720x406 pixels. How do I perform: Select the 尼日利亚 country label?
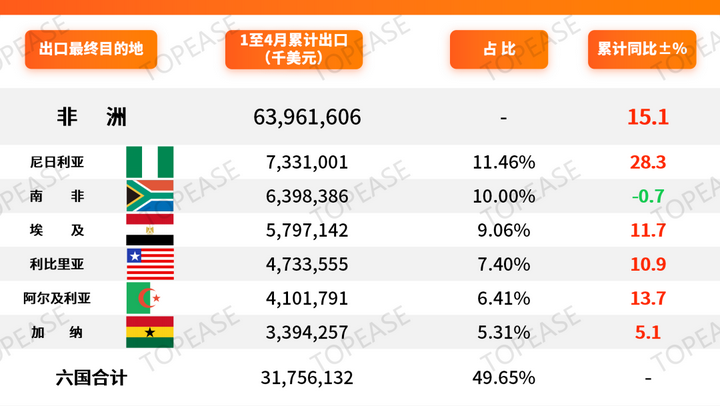57,162
